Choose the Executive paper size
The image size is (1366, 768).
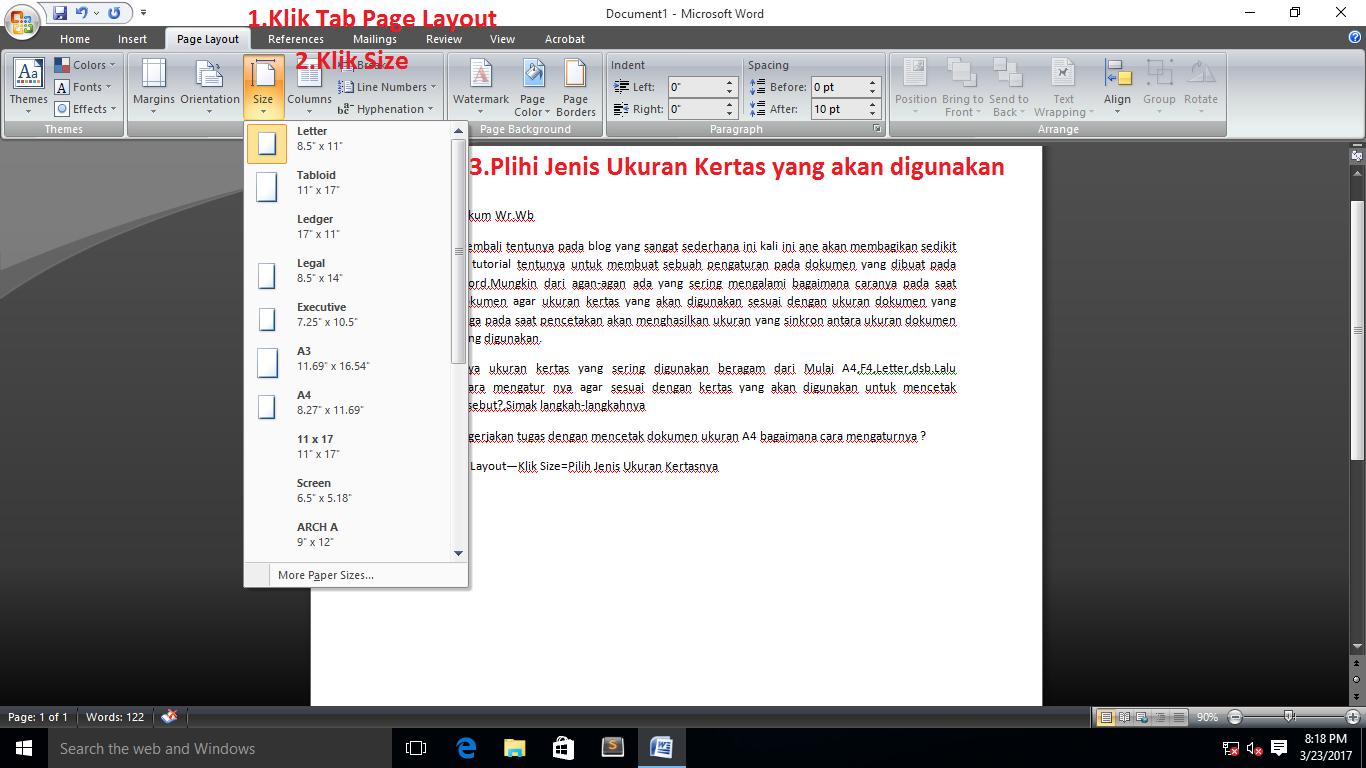(x=349, y=316)
